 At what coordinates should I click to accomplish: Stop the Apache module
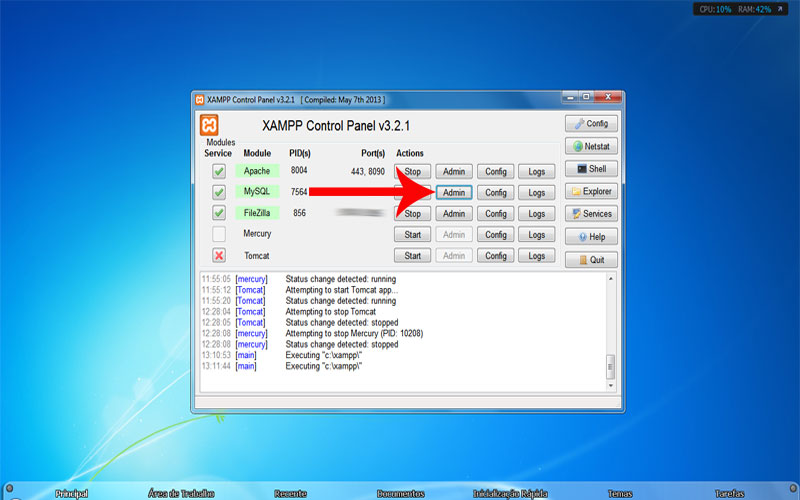412,171
